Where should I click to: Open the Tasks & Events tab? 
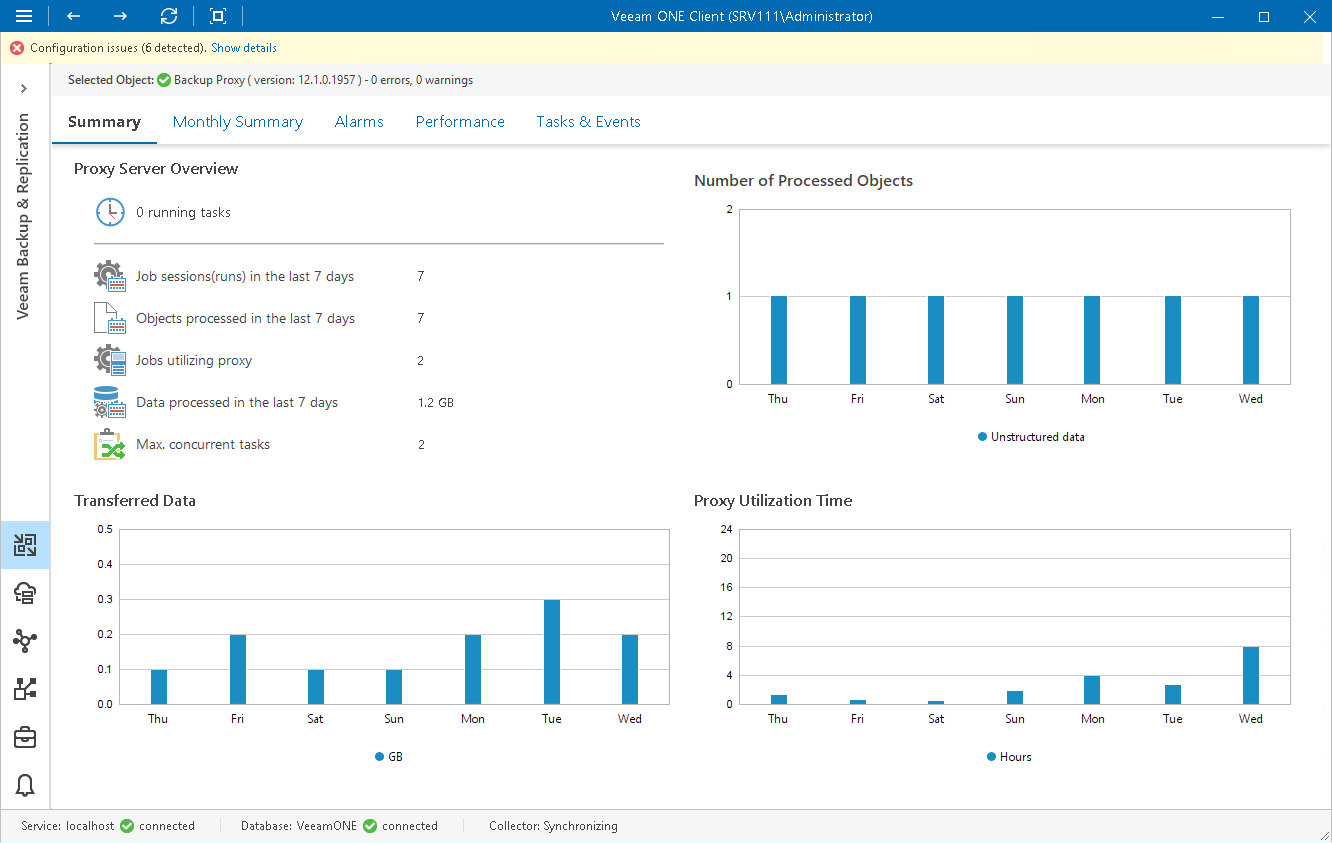point(588,121)
